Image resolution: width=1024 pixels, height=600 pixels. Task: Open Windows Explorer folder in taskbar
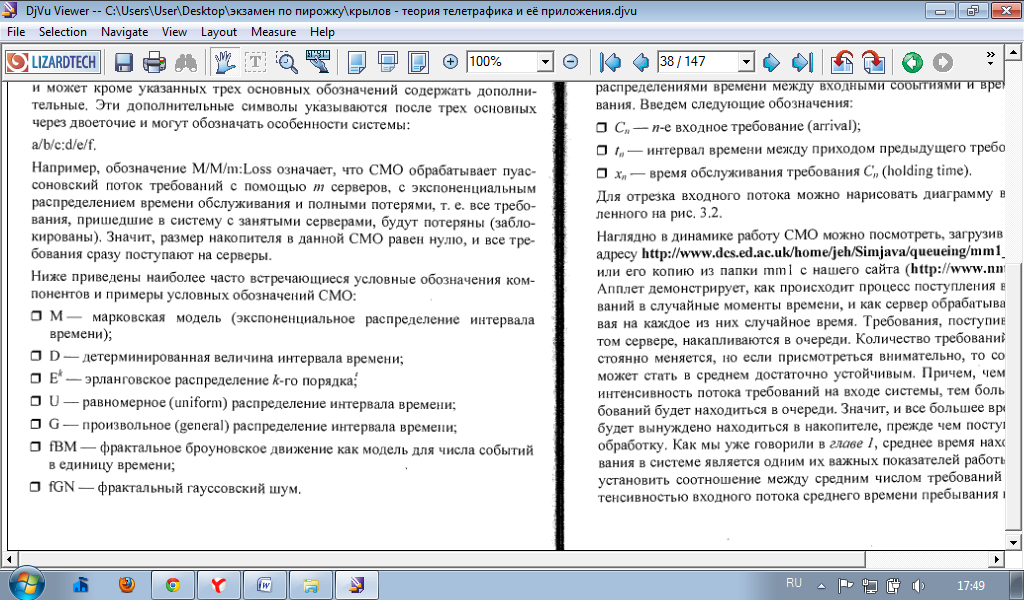pyautogui.click(x=310, y=585)
